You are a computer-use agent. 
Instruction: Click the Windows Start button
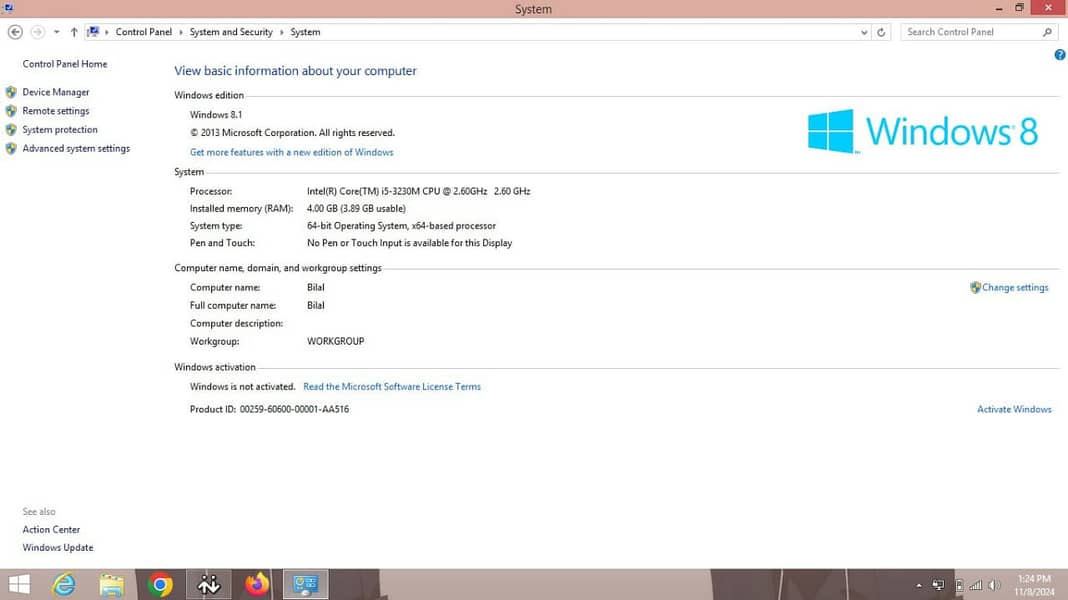[18, 585]
